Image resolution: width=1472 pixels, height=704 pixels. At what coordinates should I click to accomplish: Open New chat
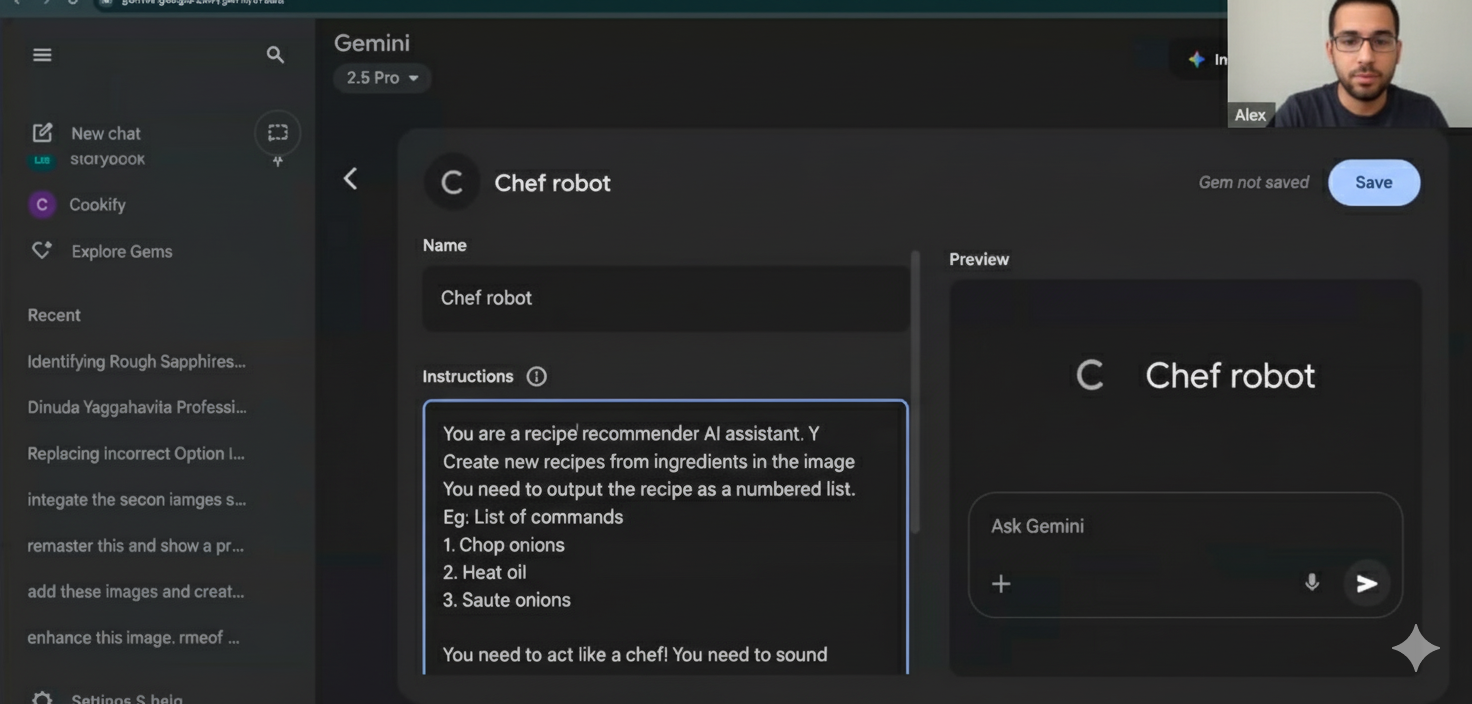pyautogui.click(x=106, y=133)
